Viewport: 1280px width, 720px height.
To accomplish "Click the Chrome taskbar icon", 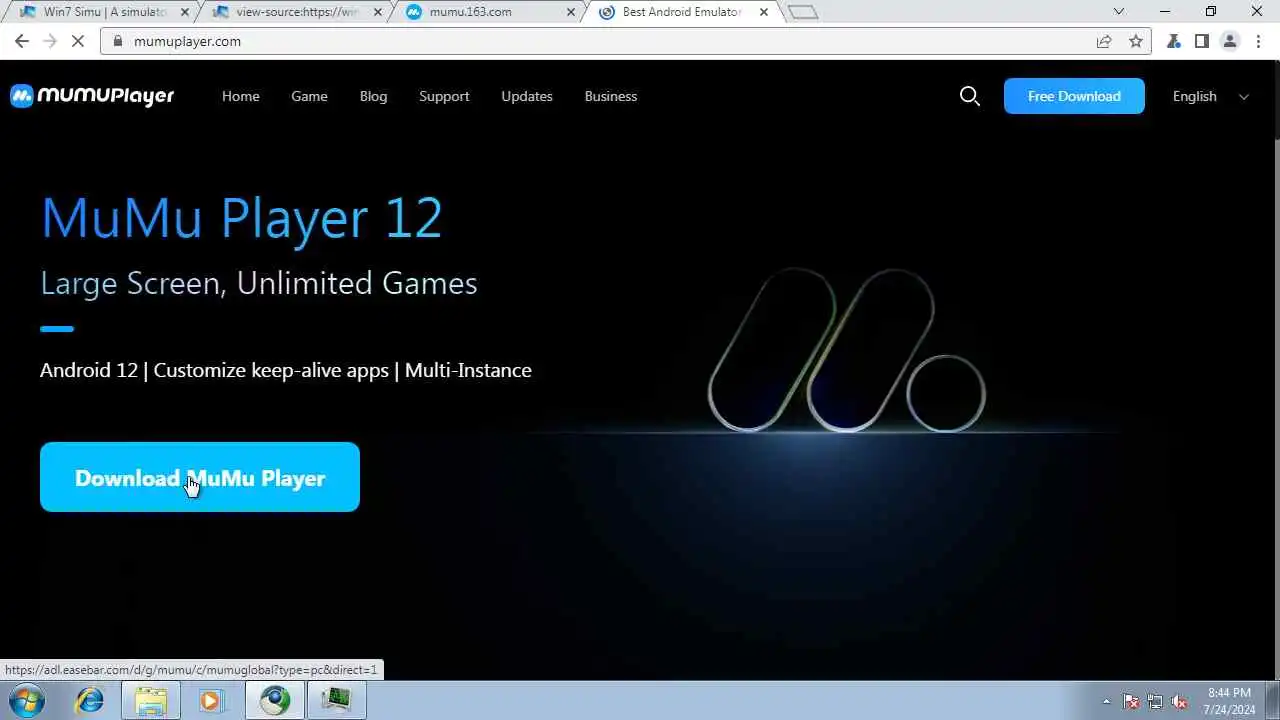I will tap(275, 700).
